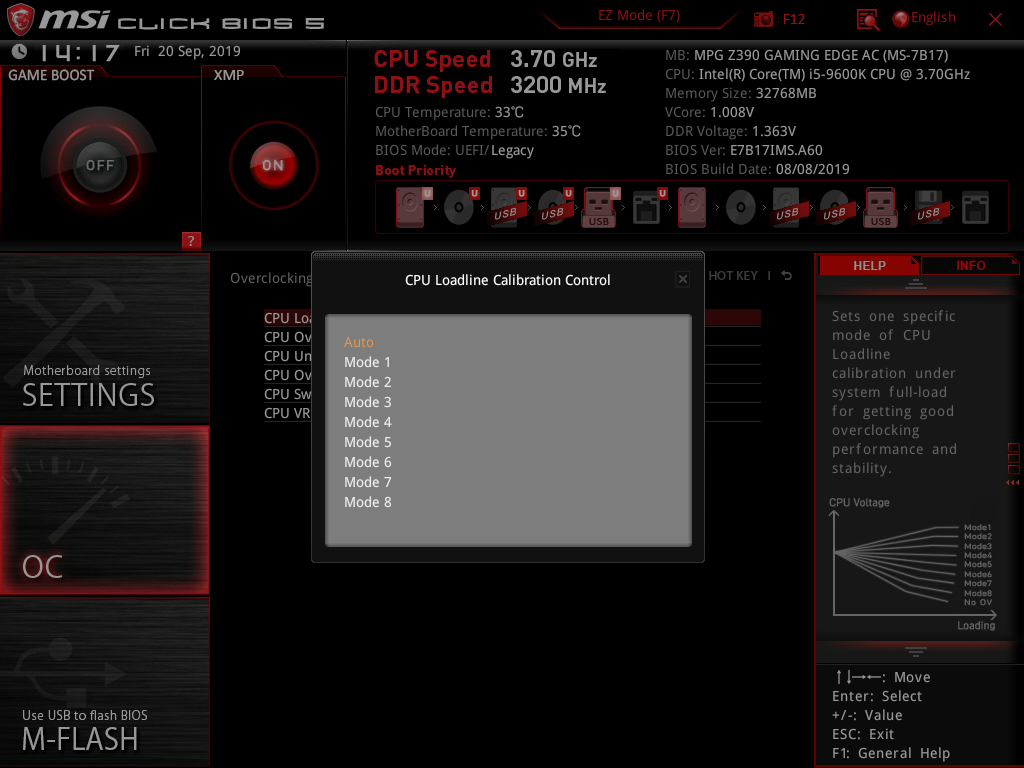Choose Mode 7 loadline calibration
Image resolution: width=1024 pixels, height=768 pixels.
click(368, 482)
